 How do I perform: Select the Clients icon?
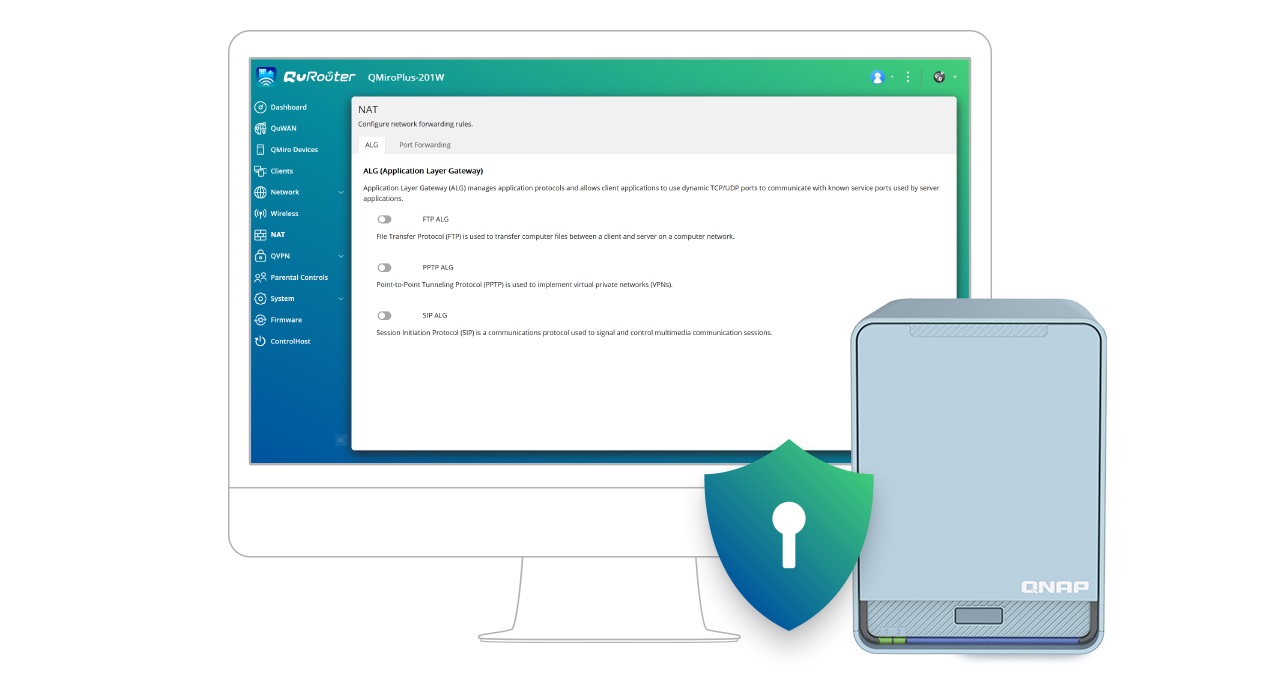pyautogui.click(x=260, y=171)
